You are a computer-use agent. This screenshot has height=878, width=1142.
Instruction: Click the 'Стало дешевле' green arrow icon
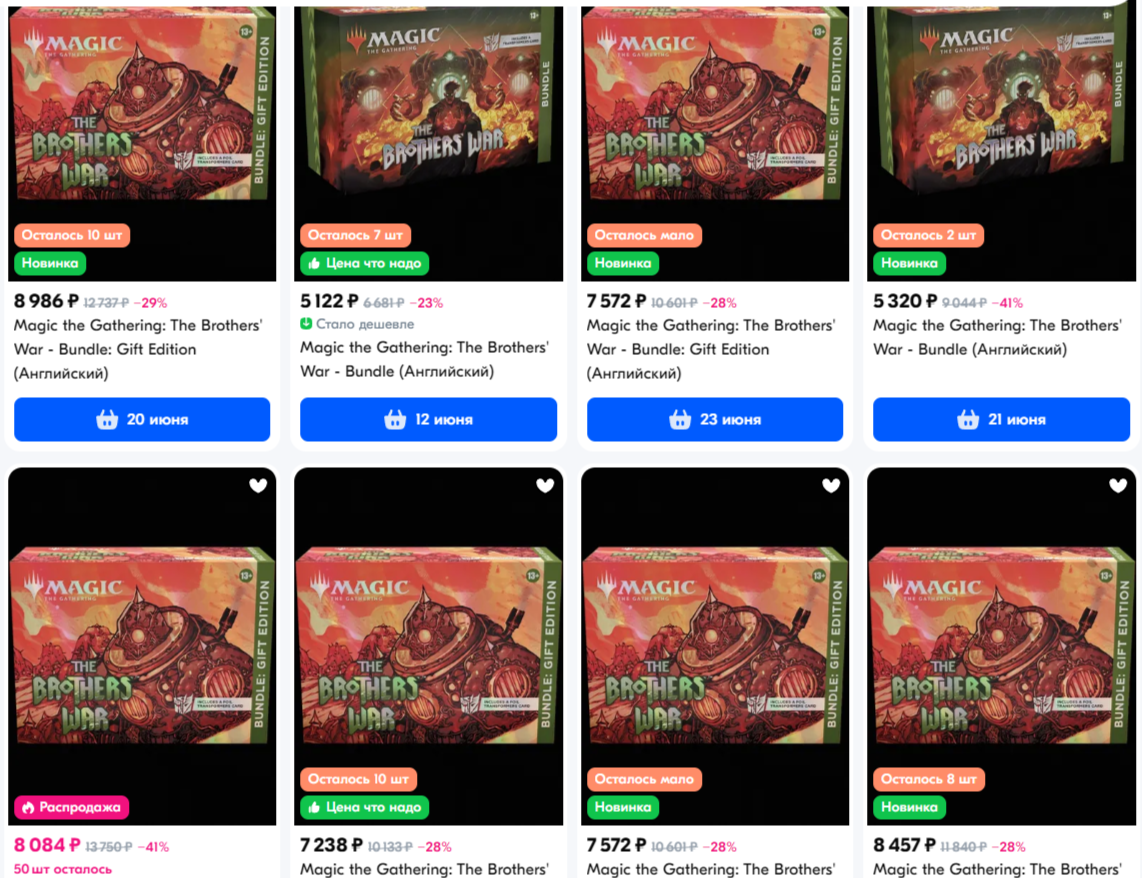[306, 323]
